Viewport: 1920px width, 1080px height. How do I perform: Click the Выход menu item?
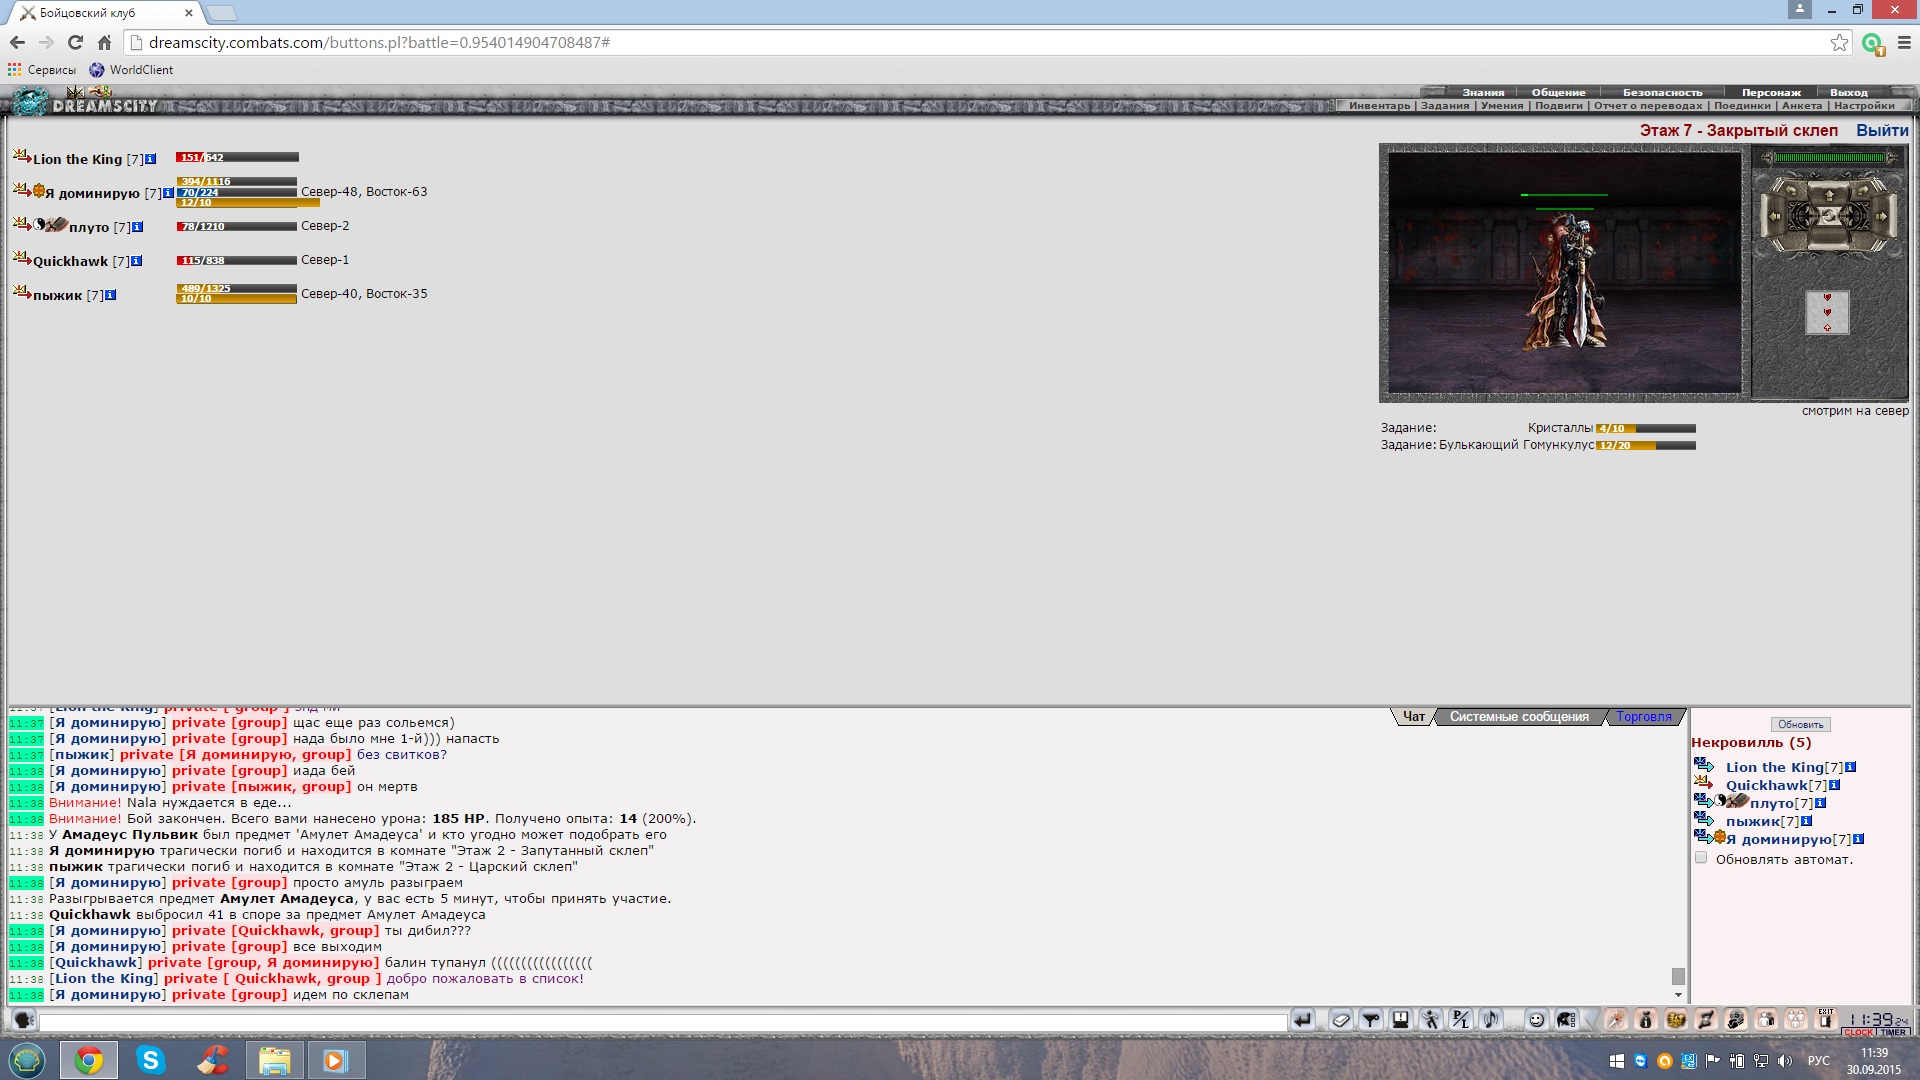point(1849,92)
